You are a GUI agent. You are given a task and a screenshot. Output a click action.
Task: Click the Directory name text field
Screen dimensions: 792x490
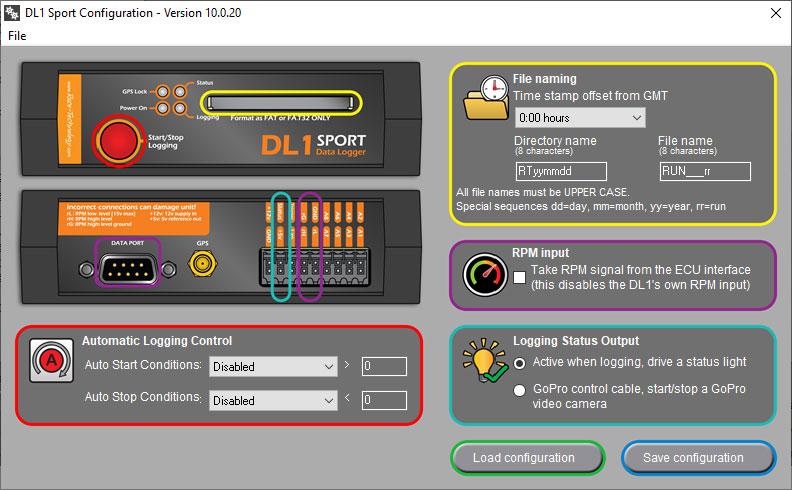click(561, 171)
